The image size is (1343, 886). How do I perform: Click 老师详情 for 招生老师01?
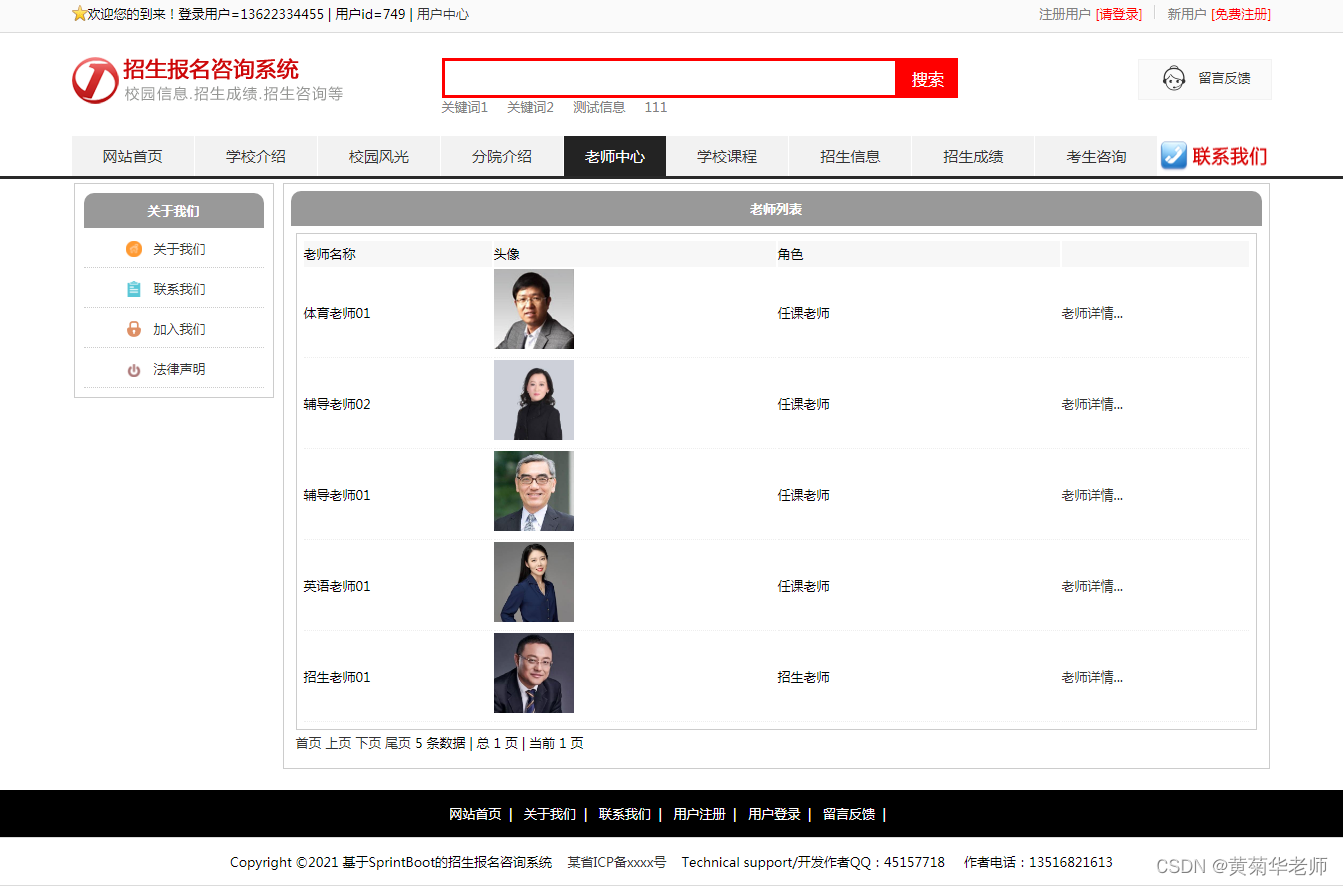coord(1092,676)
